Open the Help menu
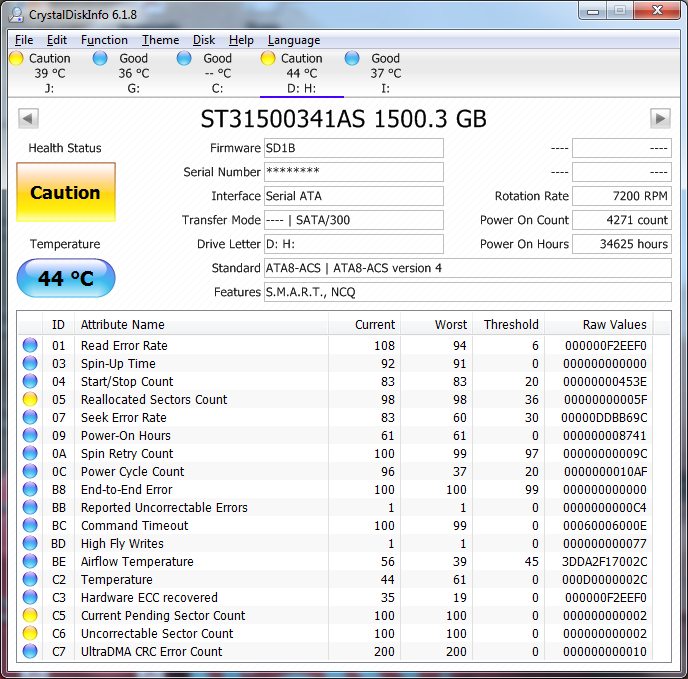The width and height of the screenshot is (688, 679). (x=241, y=40)
